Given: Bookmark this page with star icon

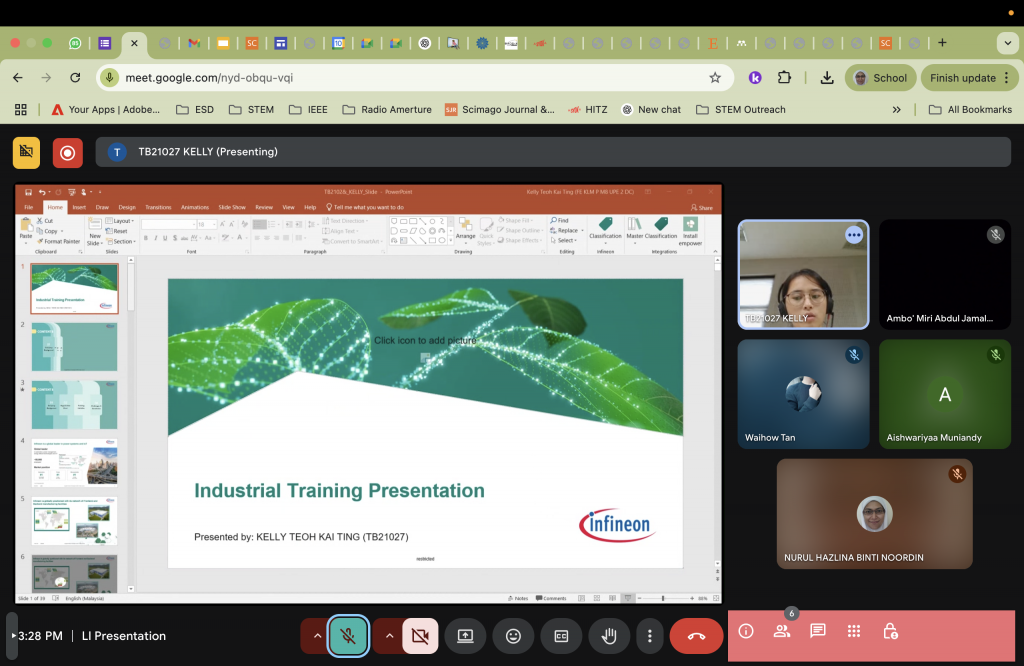Looking at the screenshot, I should (x=715, y=78).
